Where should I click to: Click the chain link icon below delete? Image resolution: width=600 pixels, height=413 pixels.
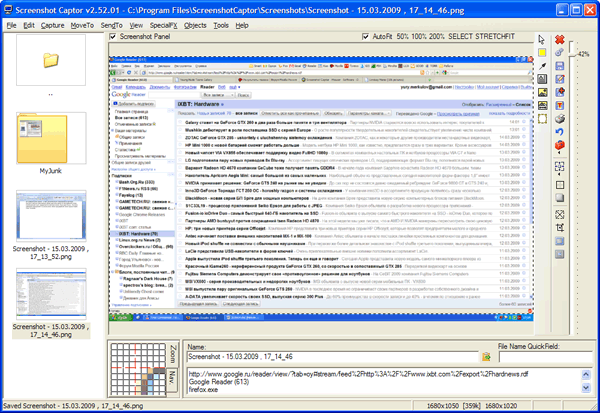click(559, 52)
